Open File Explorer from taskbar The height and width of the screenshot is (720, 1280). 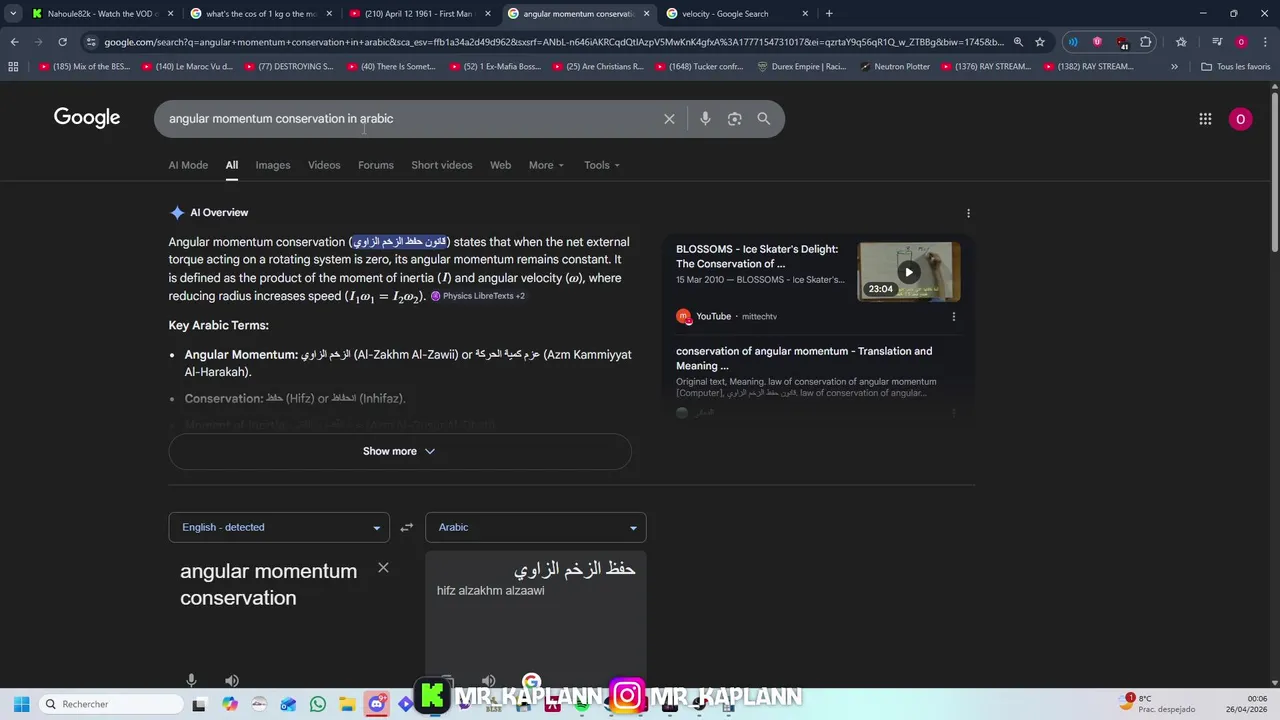(347, 704)
